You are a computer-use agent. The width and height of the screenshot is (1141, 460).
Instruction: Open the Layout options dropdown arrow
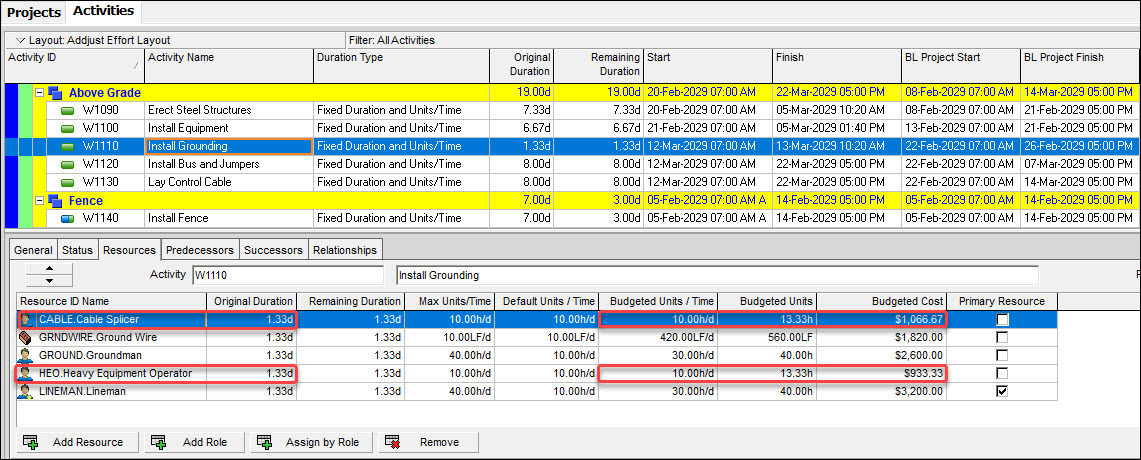coord(20,40)
